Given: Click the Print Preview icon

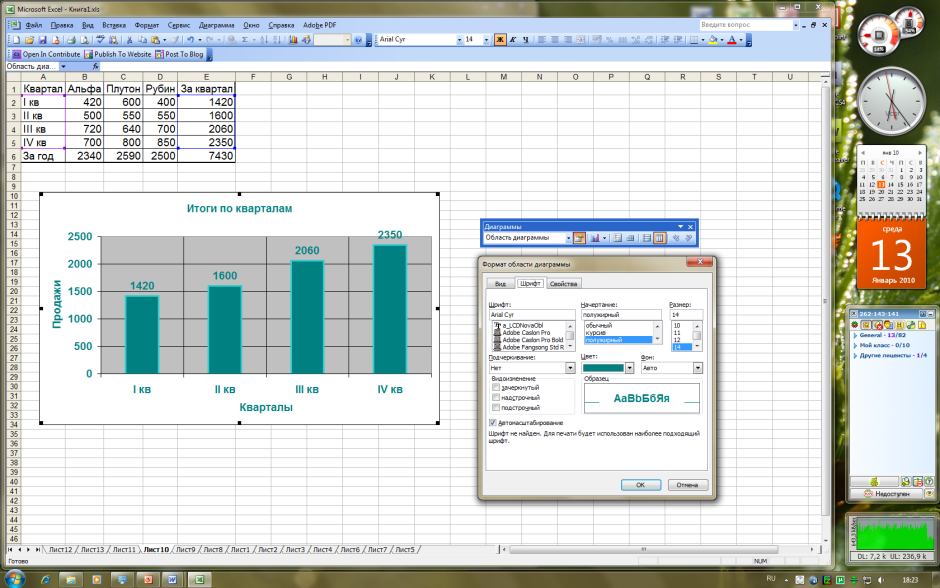Looking at the screenshot, I should tap(84, 40).
